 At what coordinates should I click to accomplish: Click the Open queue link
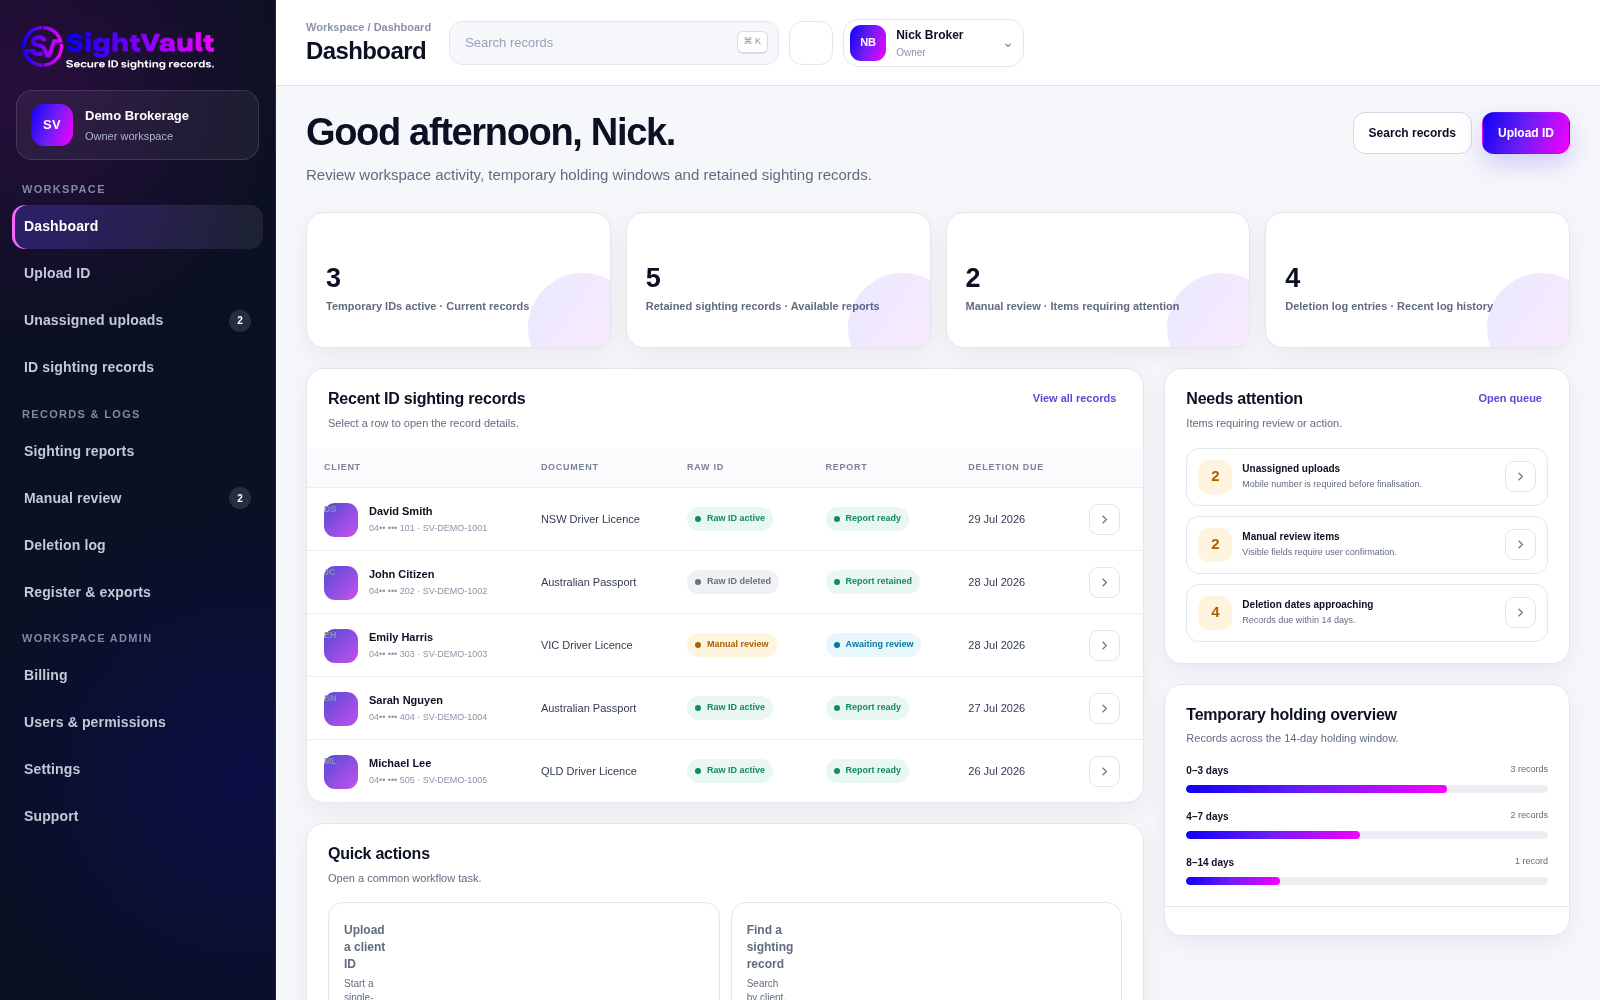coord(1510,398)
